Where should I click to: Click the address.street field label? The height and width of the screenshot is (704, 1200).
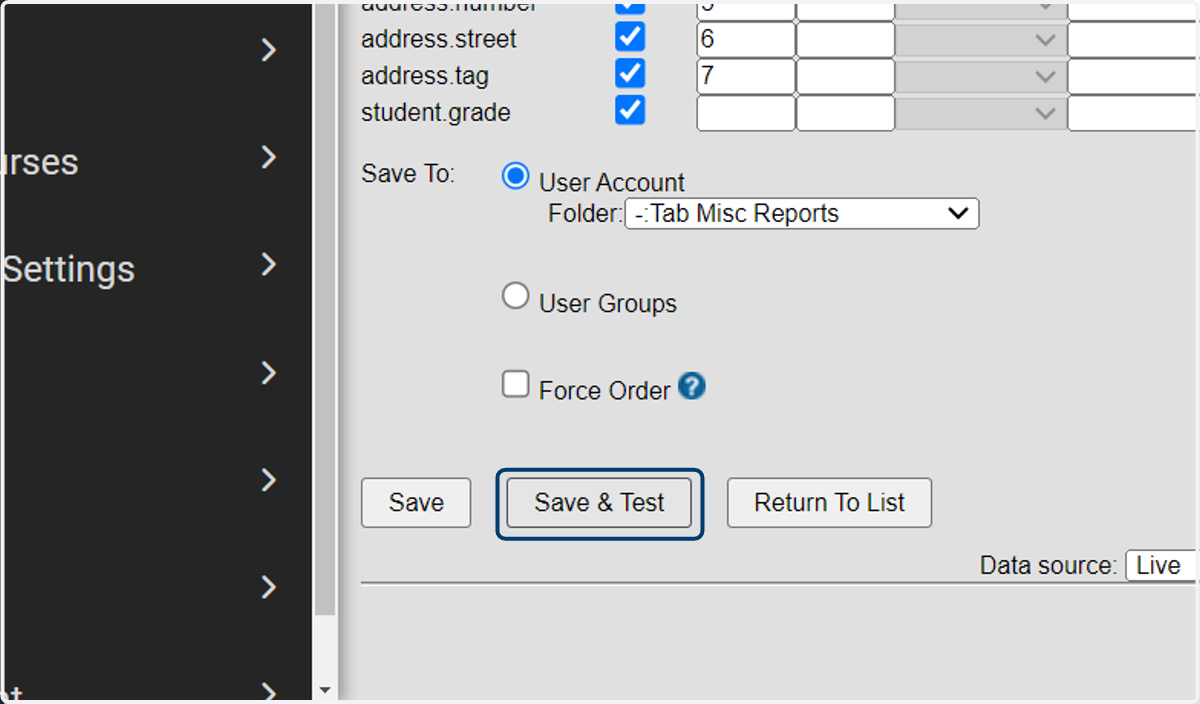[439, 39]
